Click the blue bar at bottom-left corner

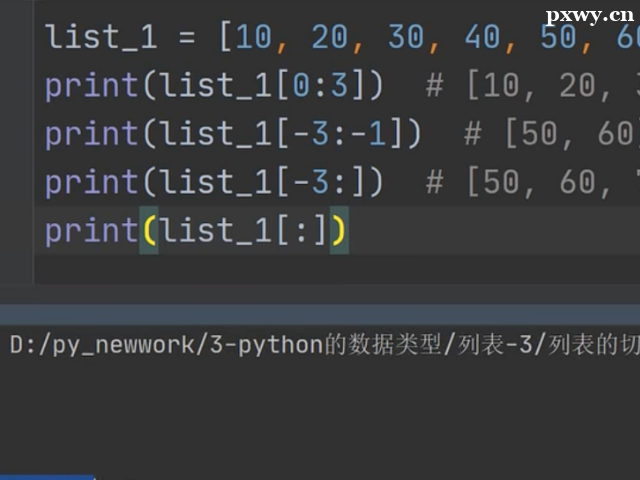click(47, 477)
